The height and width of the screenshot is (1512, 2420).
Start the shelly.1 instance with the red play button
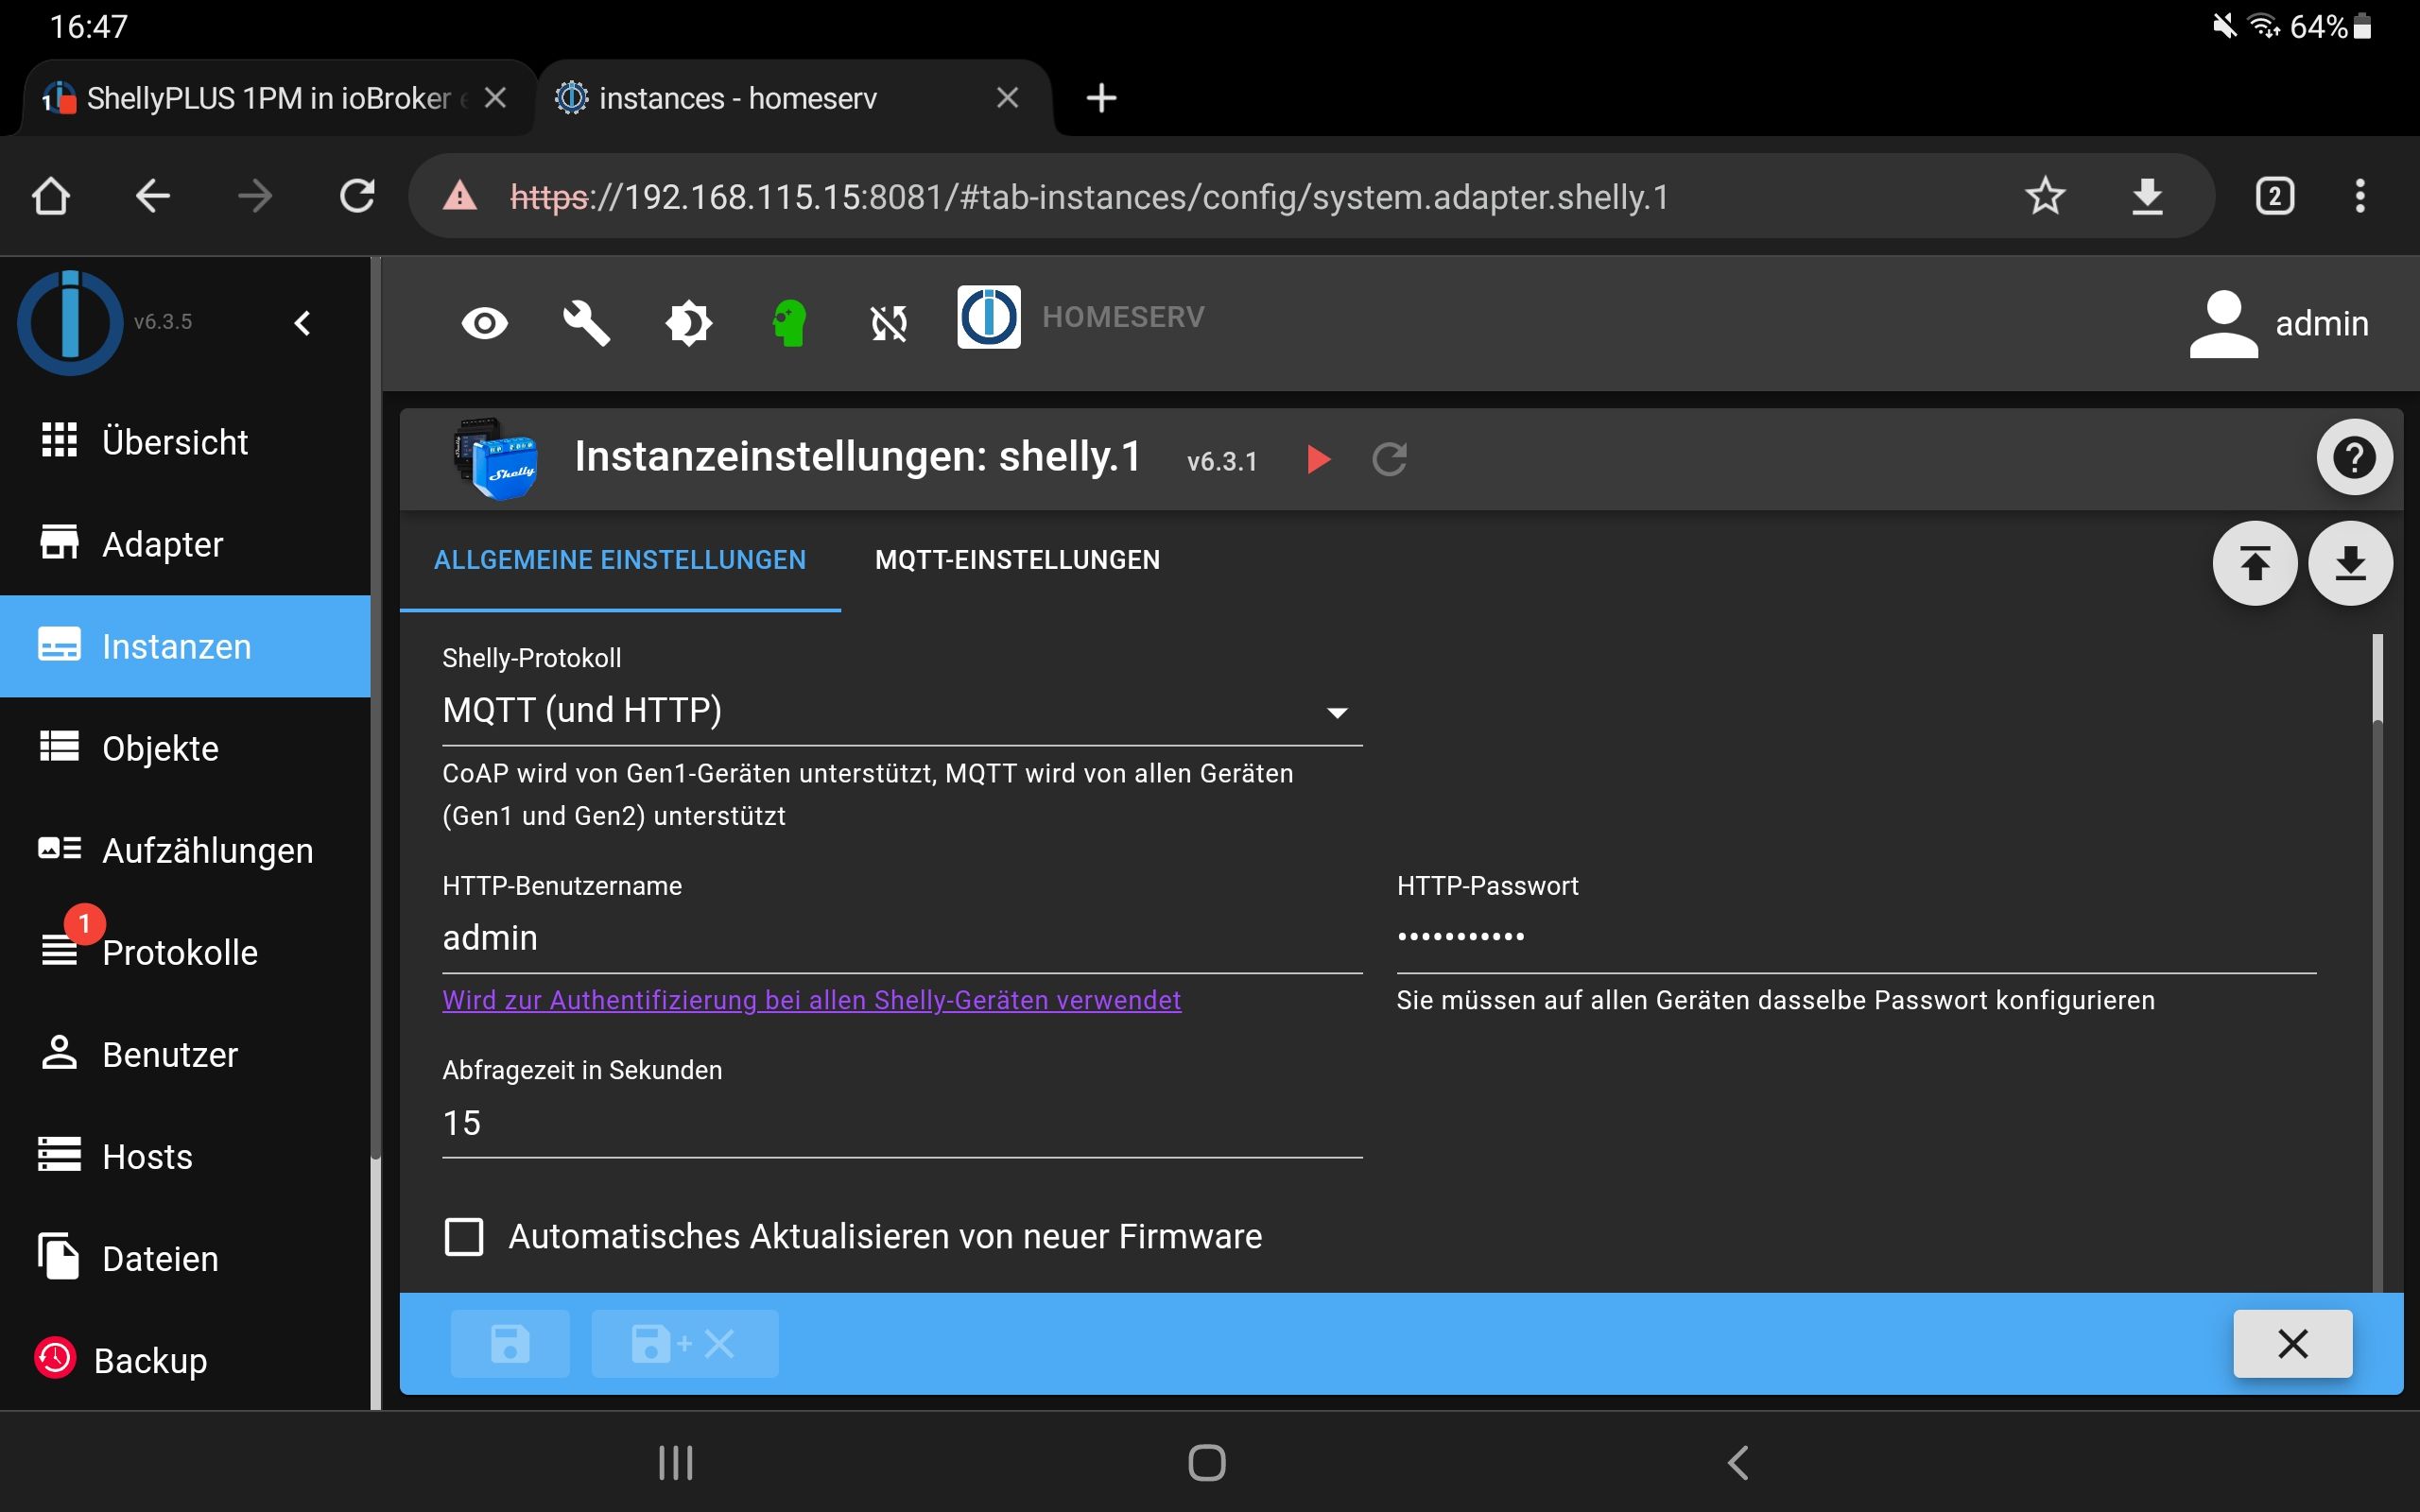click(1319, 459)
